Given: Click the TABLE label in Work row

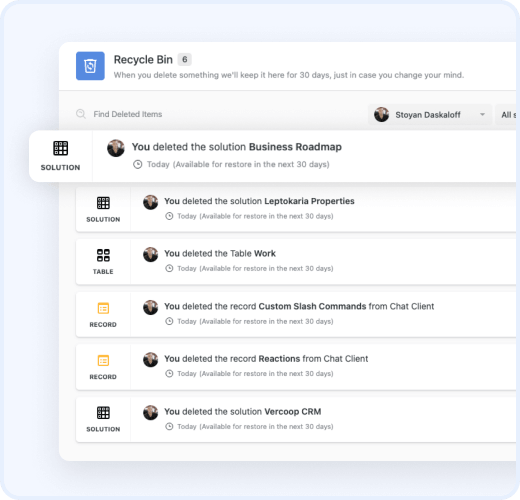Looking at the screenshot, I should 103,272.
